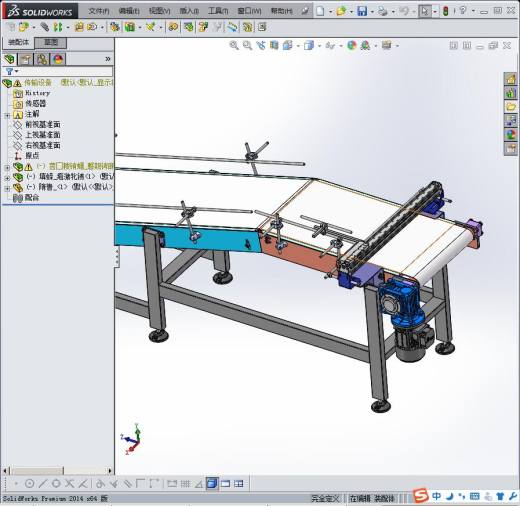The image size is (520, 506).
Task: Click the Undo arrow icon
Action: pos(404,11)
